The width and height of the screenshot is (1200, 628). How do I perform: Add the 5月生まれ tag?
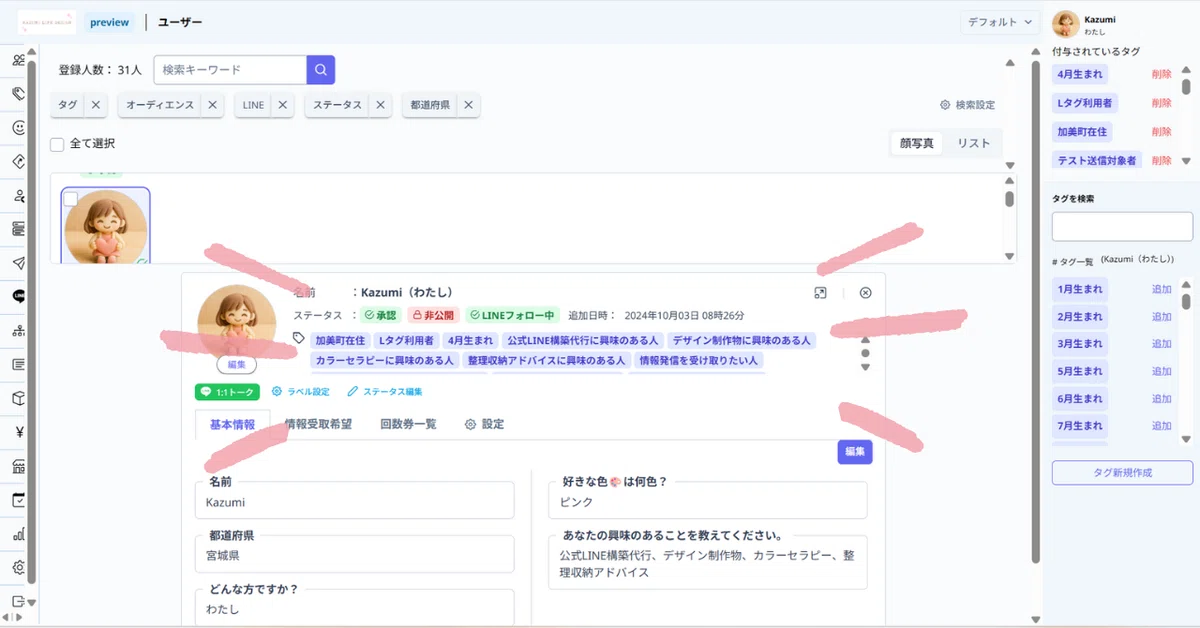coord(1161,371)
